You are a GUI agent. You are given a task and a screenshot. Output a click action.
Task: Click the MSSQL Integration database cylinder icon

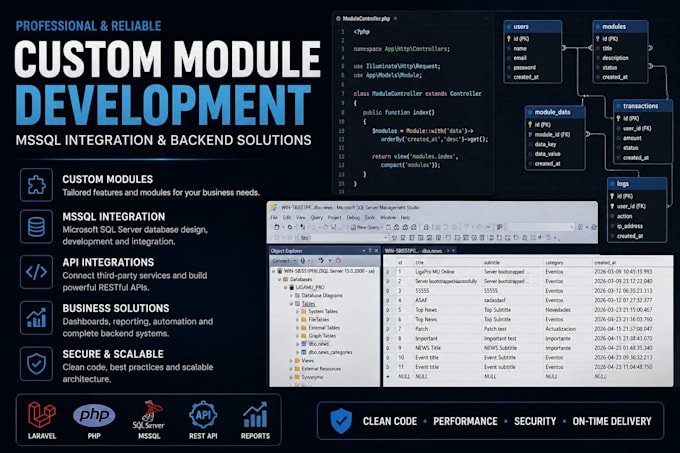[x=36, y=227]
